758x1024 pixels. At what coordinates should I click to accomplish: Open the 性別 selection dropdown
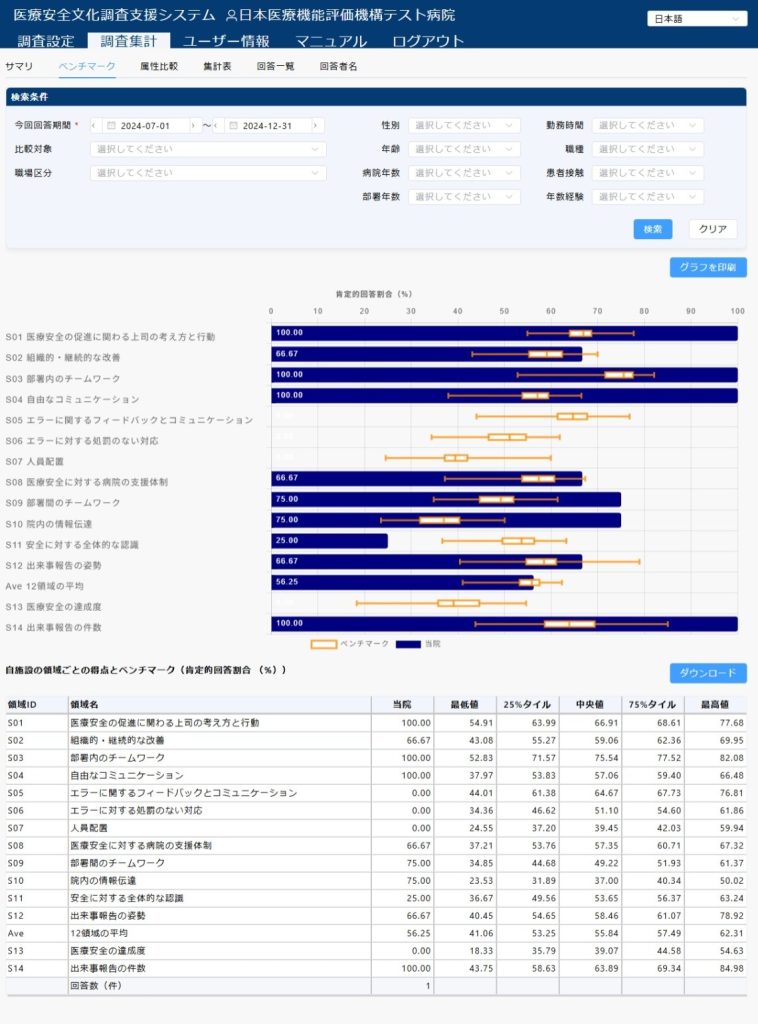(x=464, y=126)
